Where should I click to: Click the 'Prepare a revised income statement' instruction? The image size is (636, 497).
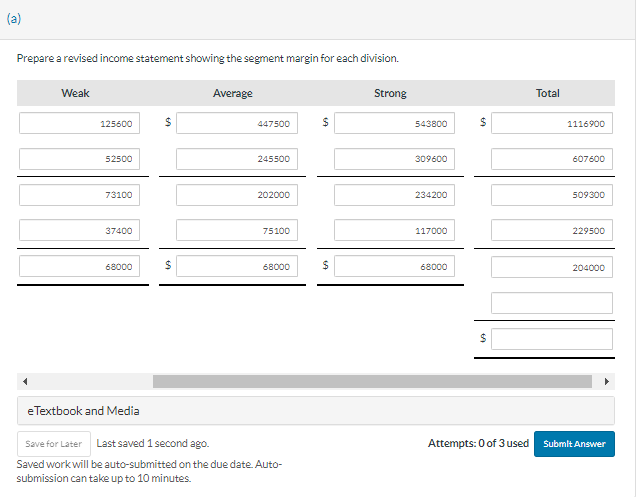coord(208,58)
